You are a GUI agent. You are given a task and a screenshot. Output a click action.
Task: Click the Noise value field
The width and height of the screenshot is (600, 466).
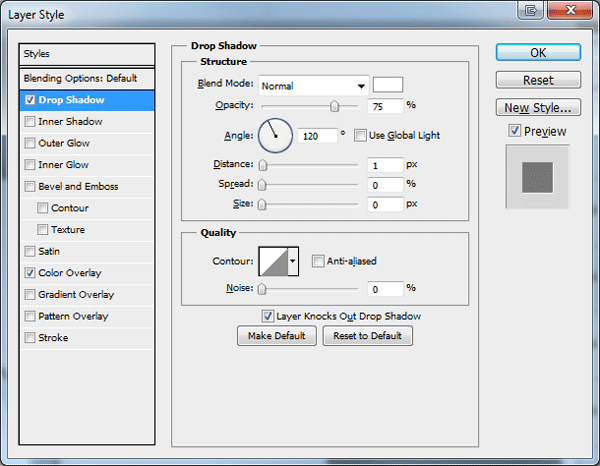click(385, 289)
